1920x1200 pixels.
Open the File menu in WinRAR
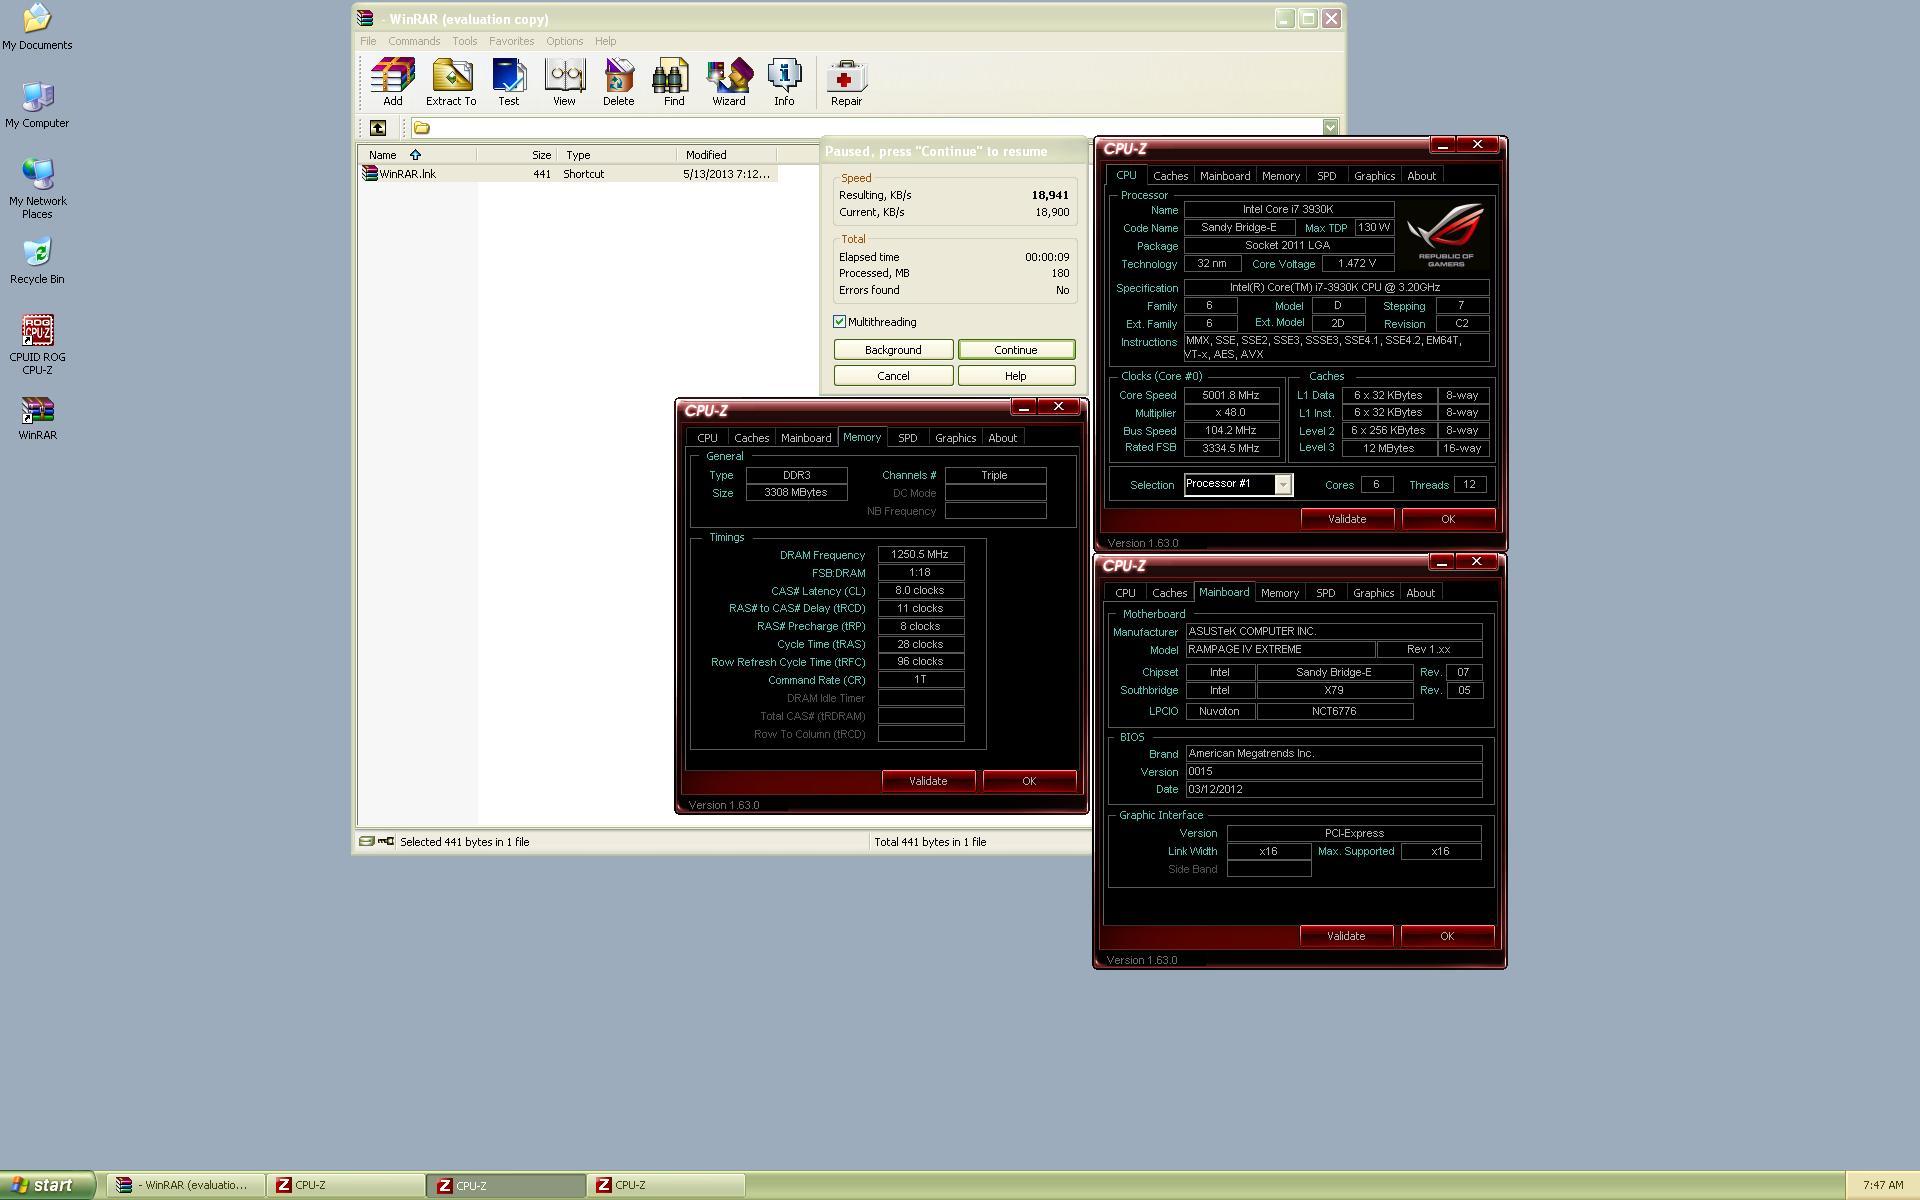click(x=368, y=41)
